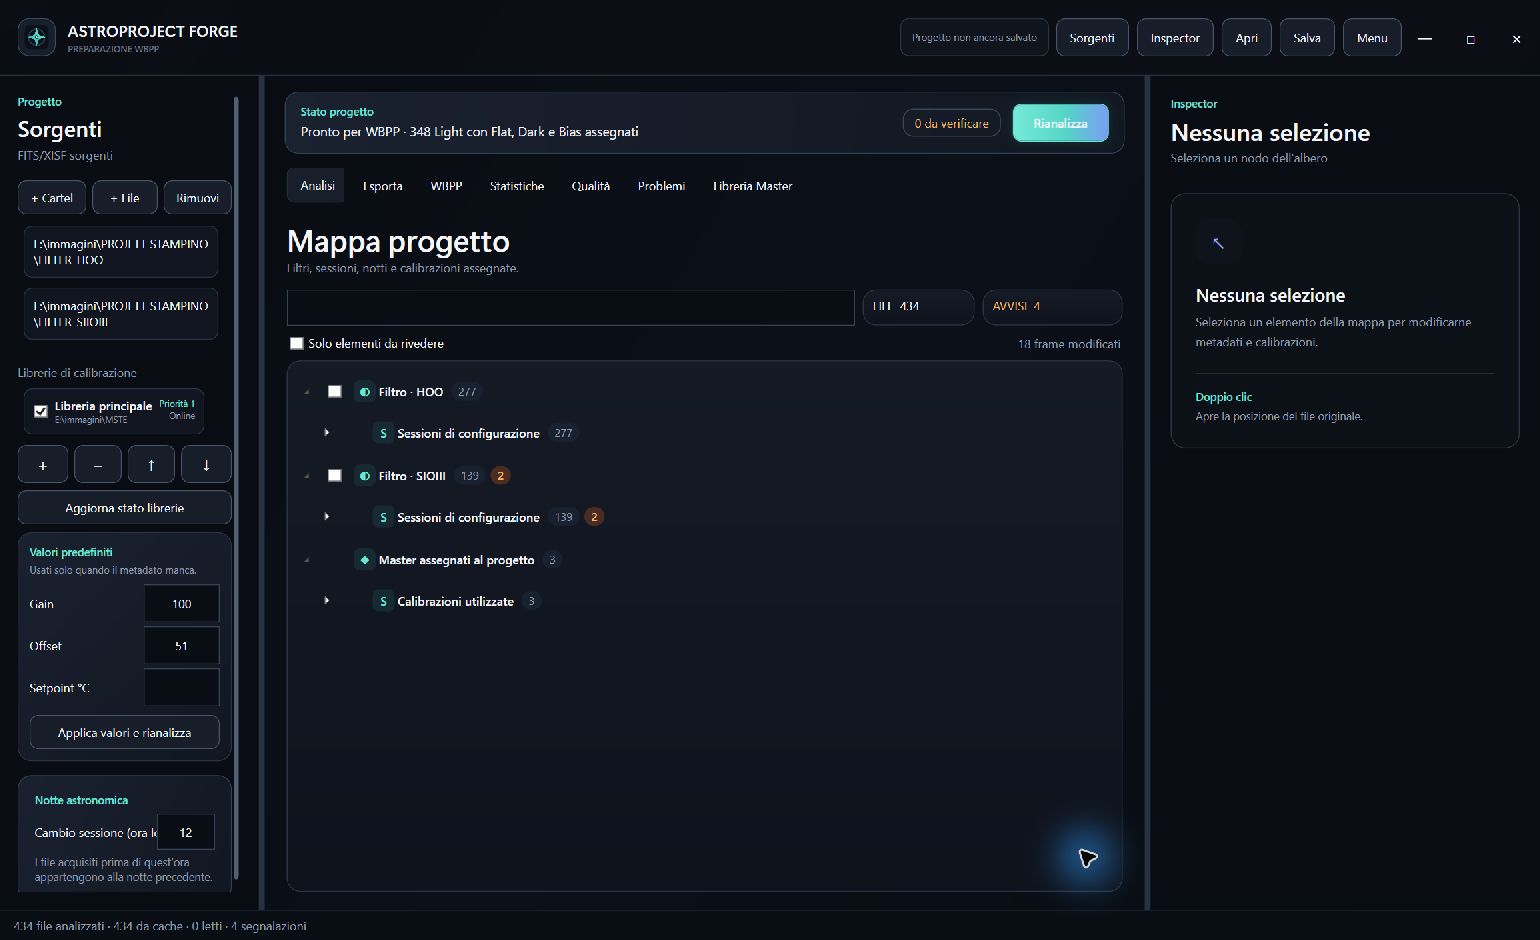Click the Rimuovi button

click(197, 198)
